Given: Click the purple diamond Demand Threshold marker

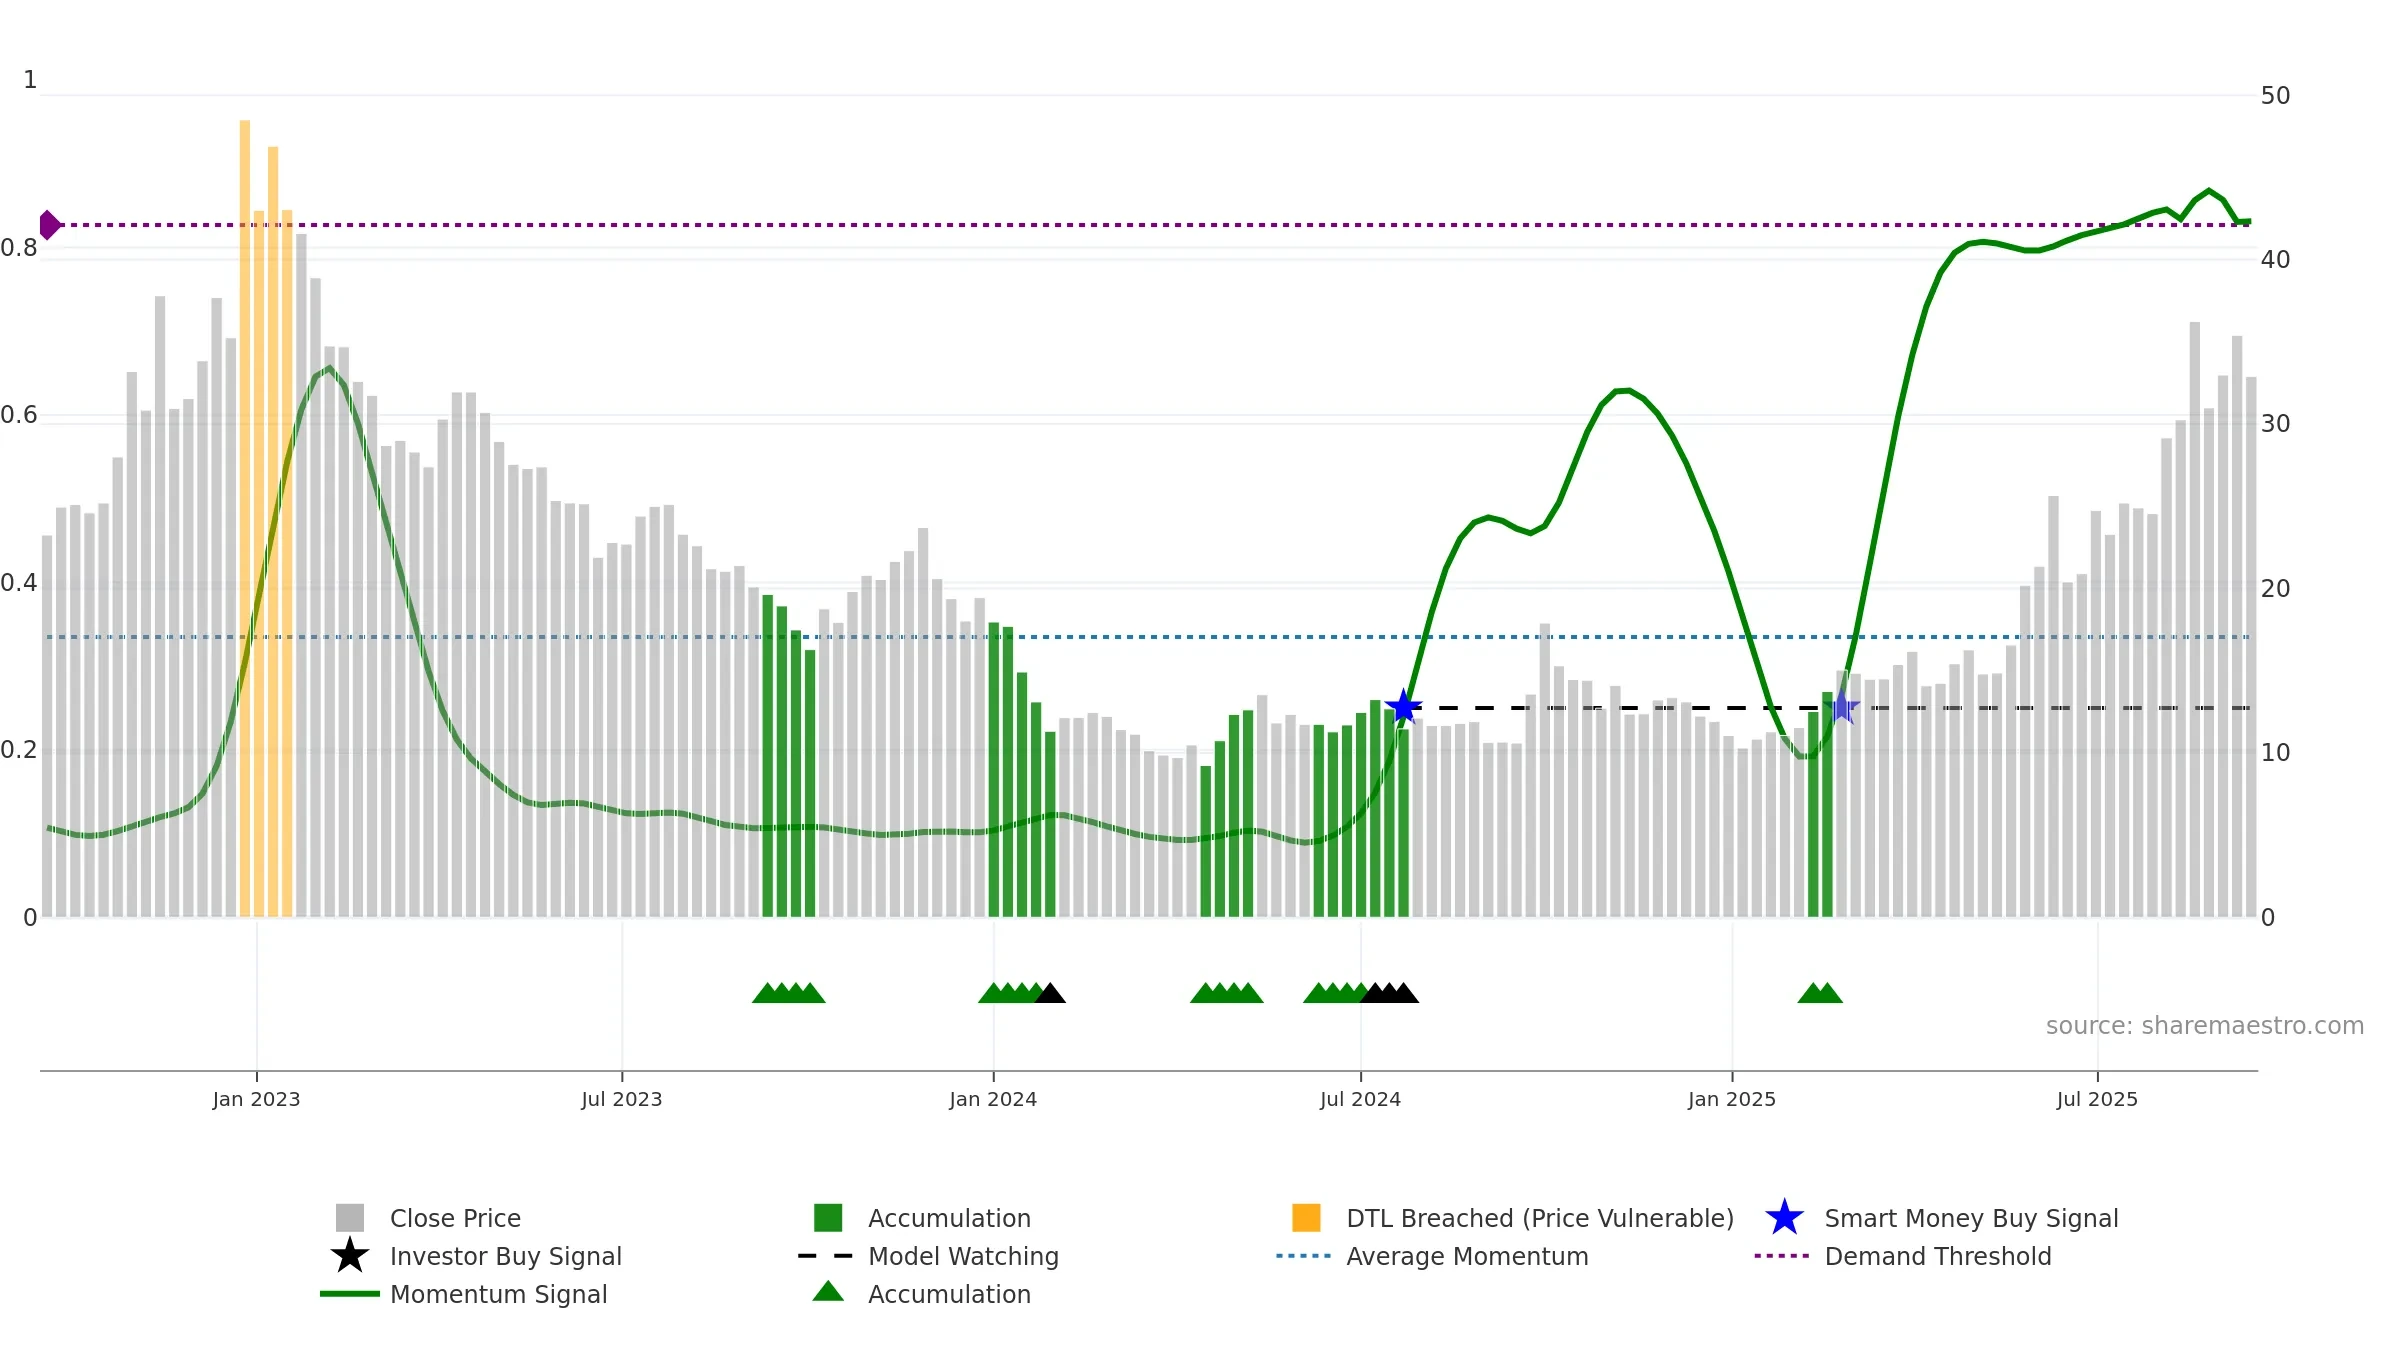Looking at the screenshot, I should point(49,225).
